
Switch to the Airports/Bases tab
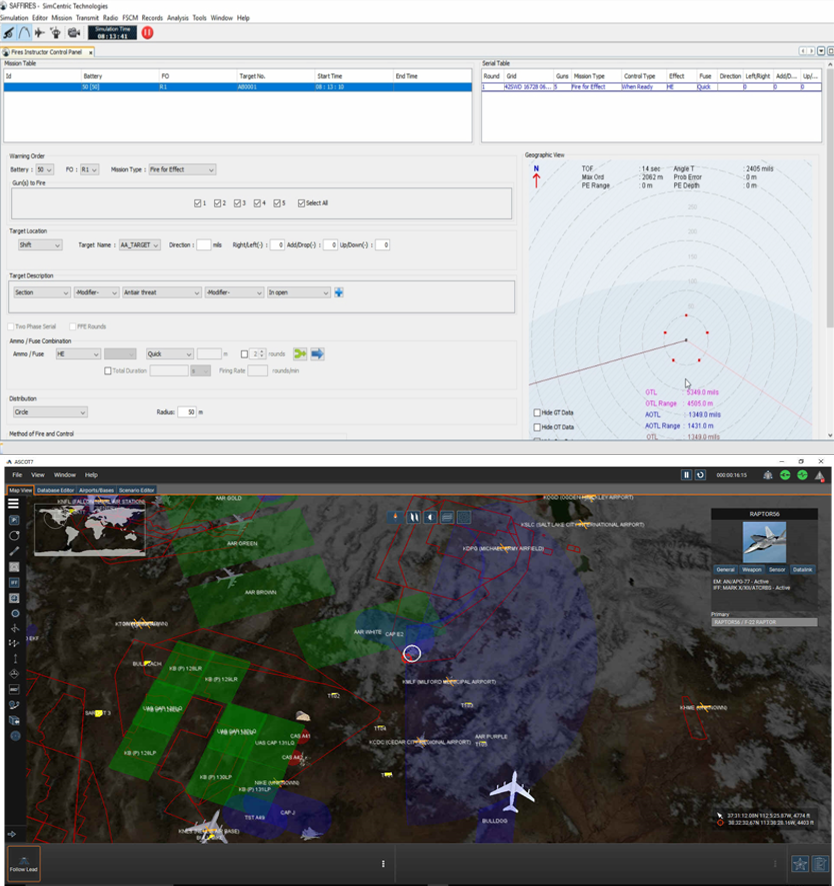click(x=96, y=490)
